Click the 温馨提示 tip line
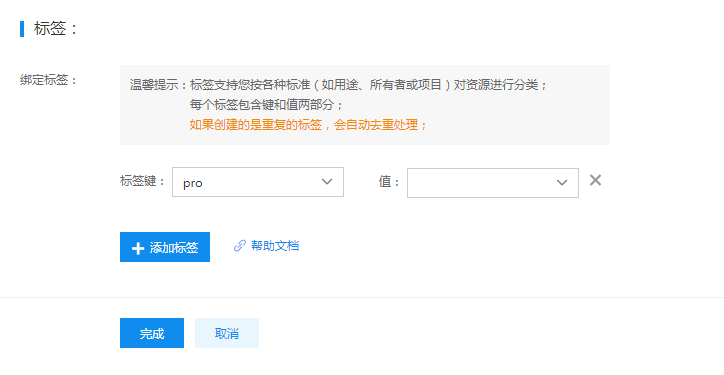The height and width of the screenshot is (375, 724). (338, 85)
